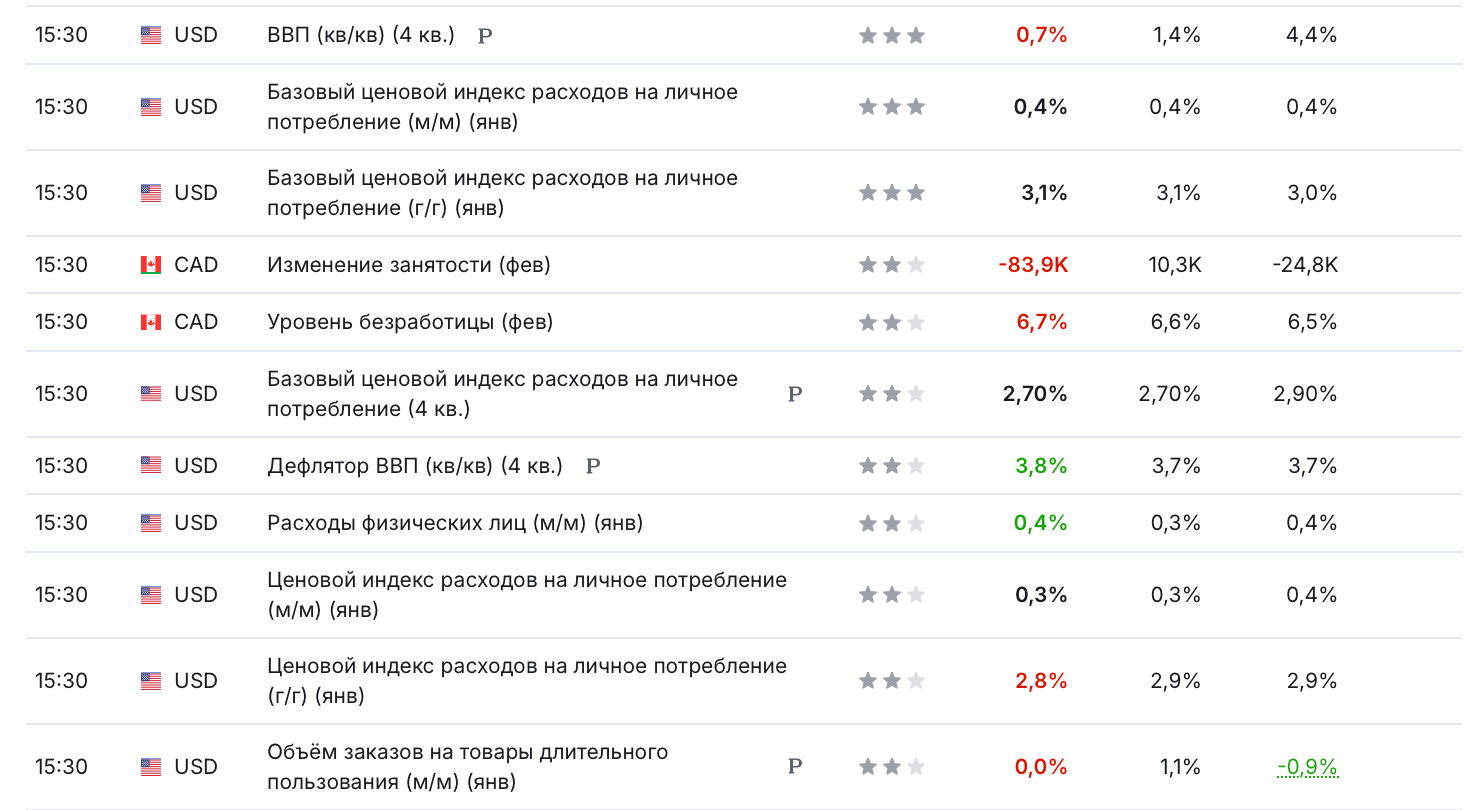Open the ВВП (кв/кв) (4 кв.) event
The width and height of the screenshot is (1482, 810).
tap(361, 35)
